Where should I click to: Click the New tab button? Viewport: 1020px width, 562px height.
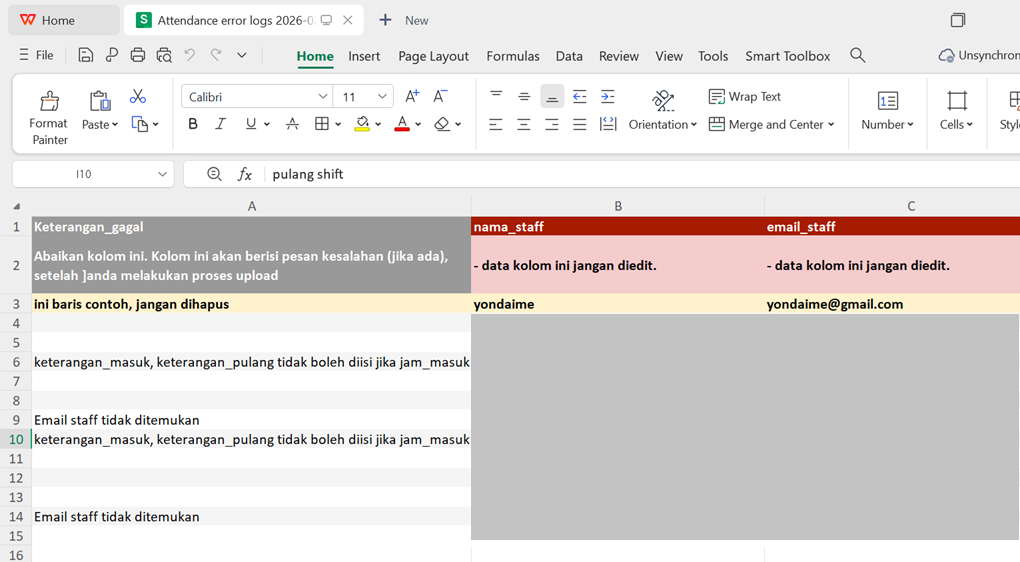point(404,20)
